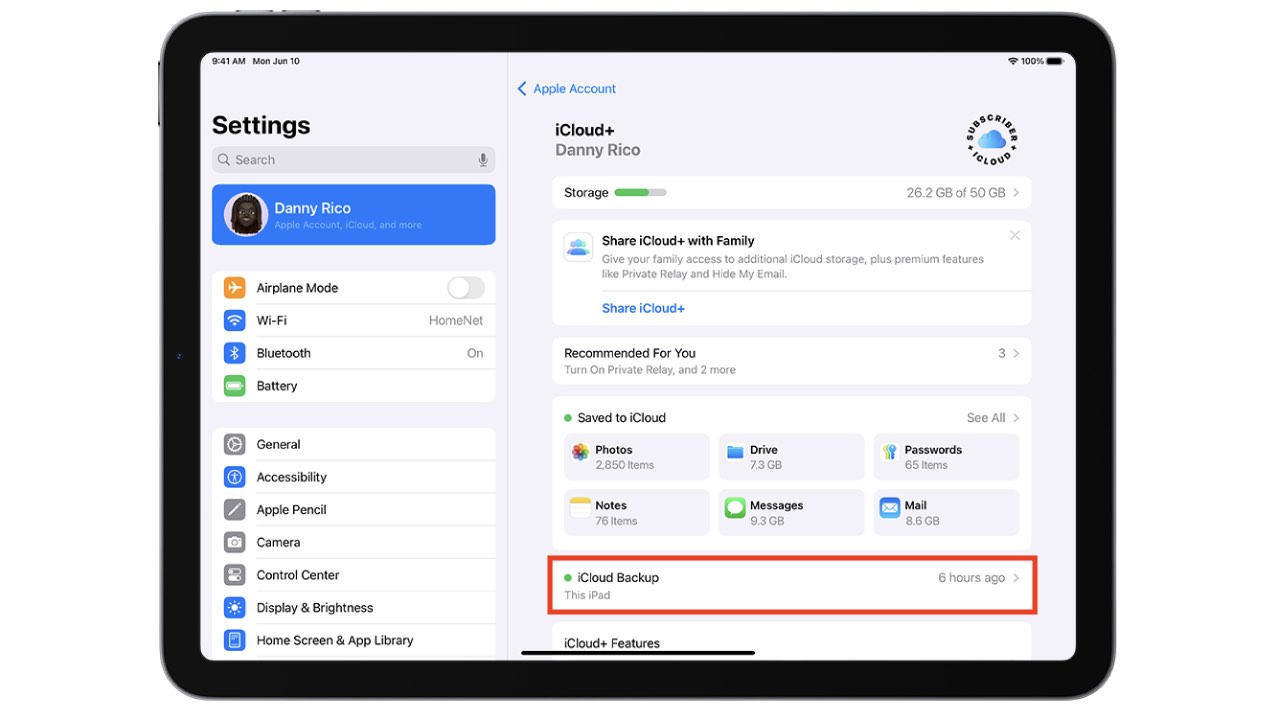Click the green Battery icon
This screenshot has height=720, width=1280.
tap(234, 386)
